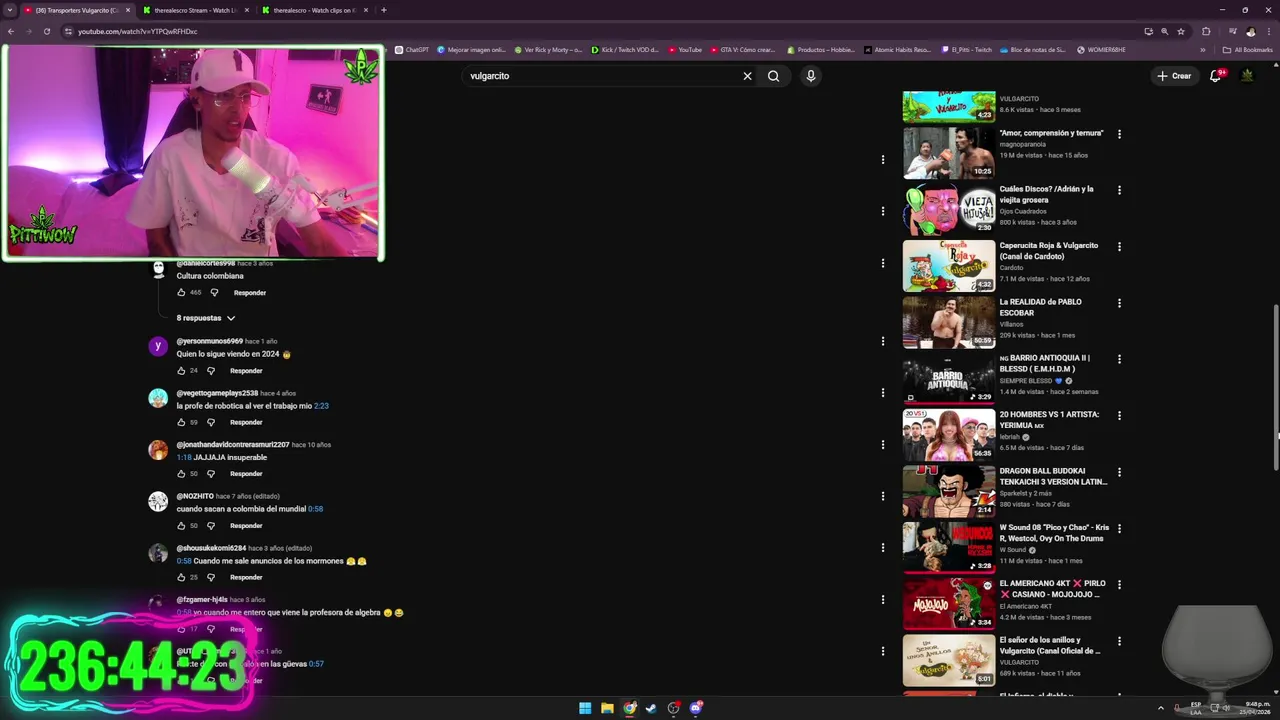Screen dimensions: 1280x720
Task: Open options for '20 HOMBRES VS 1 ARTISTA'
Action: tap(1119, 415)
